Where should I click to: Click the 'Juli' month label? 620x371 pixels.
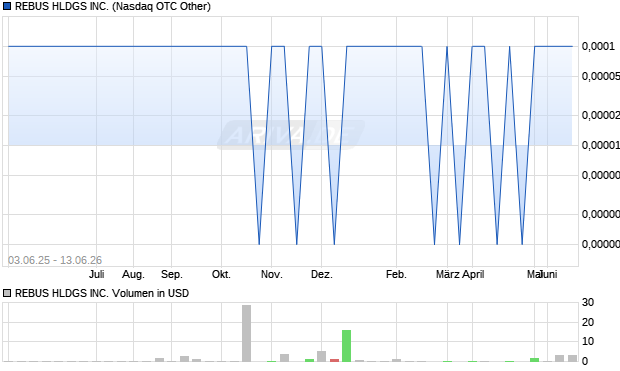(x=96, y=274)
